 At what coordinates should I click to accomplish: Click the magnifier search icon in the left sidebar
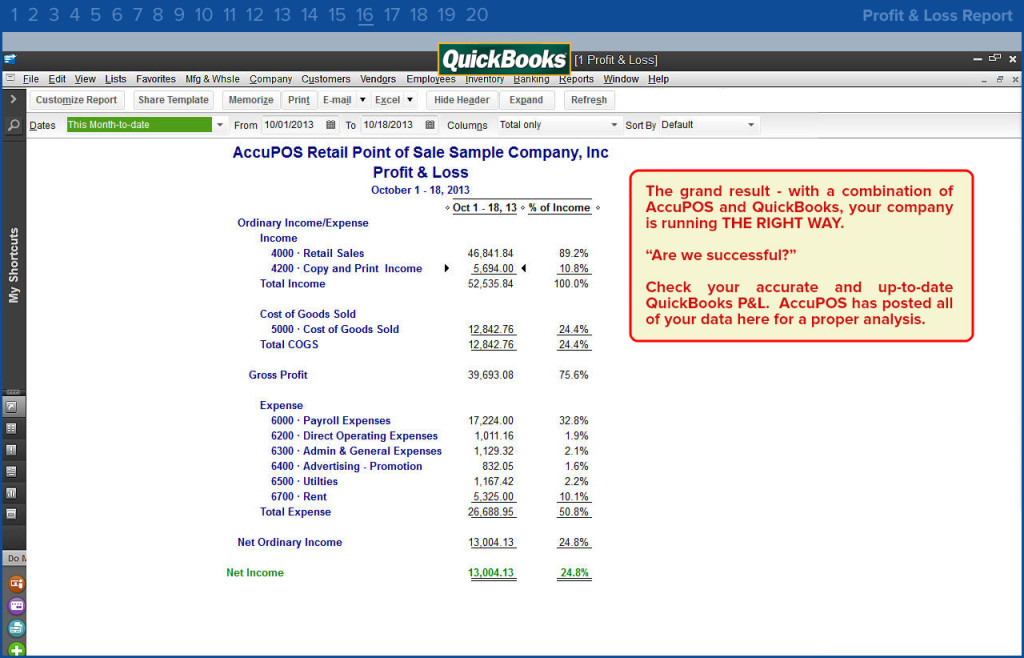pos(13,125)
